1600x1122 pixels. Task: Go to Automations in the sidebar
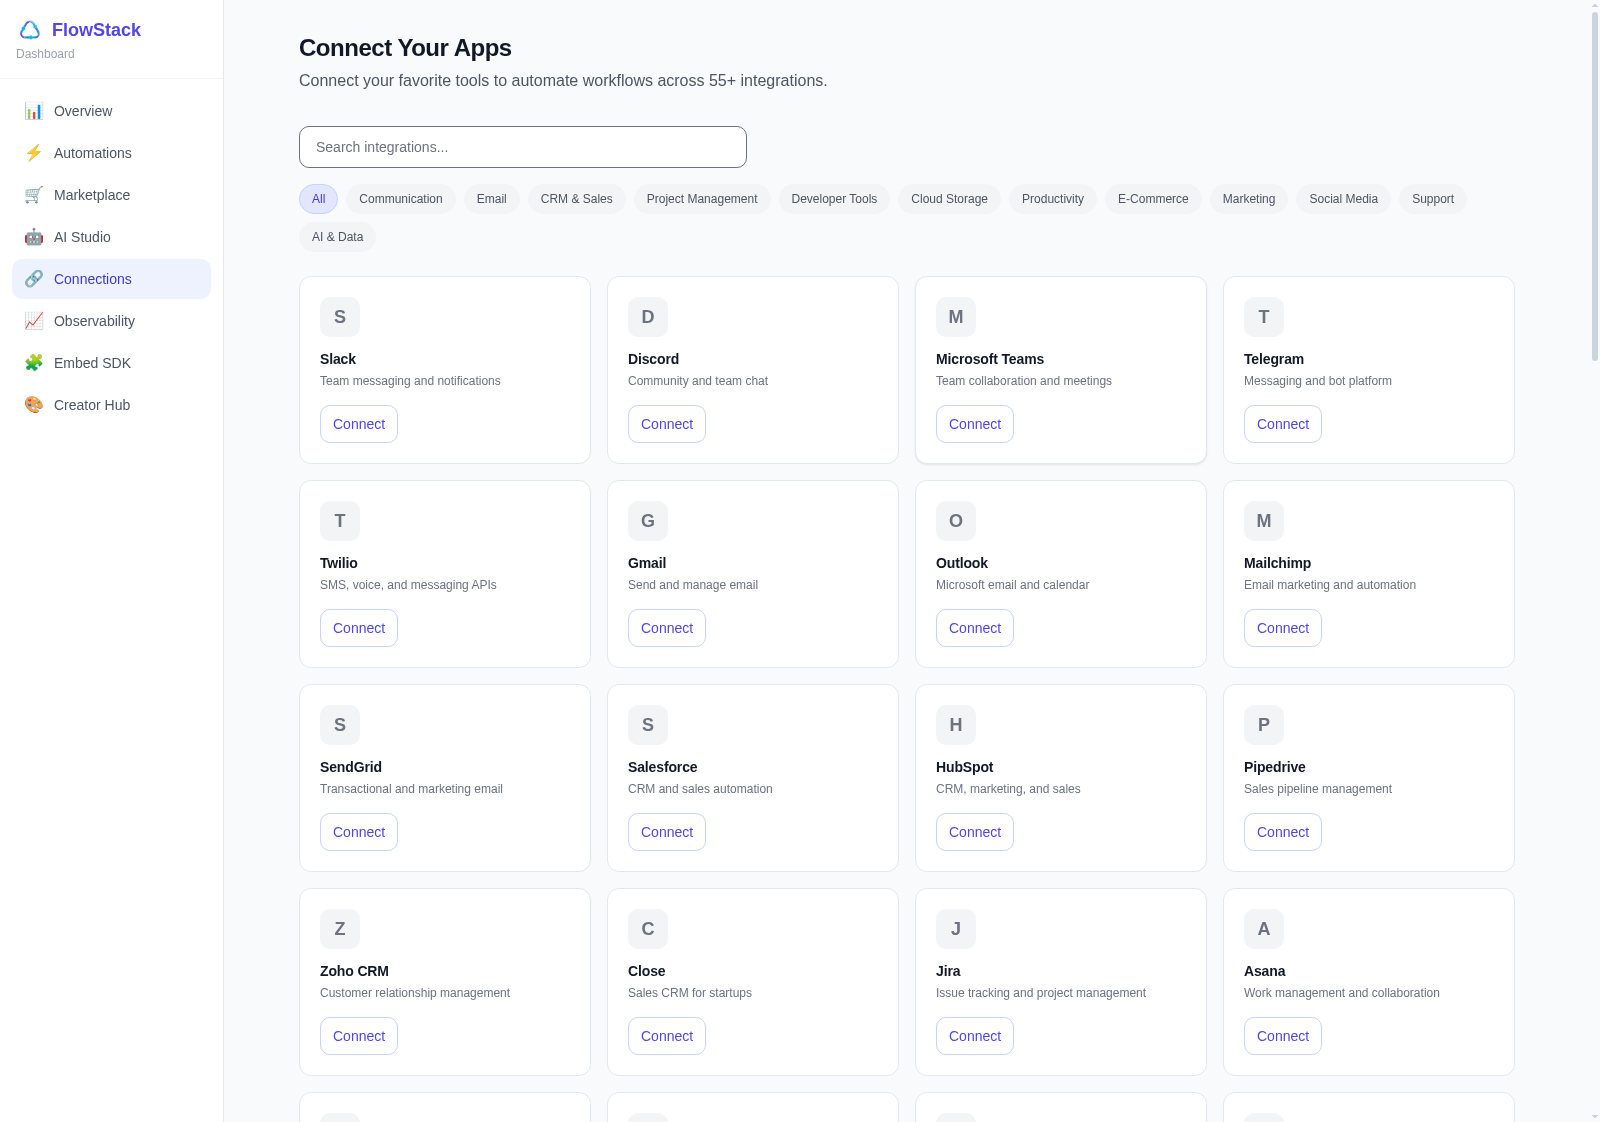click(111, 153)
